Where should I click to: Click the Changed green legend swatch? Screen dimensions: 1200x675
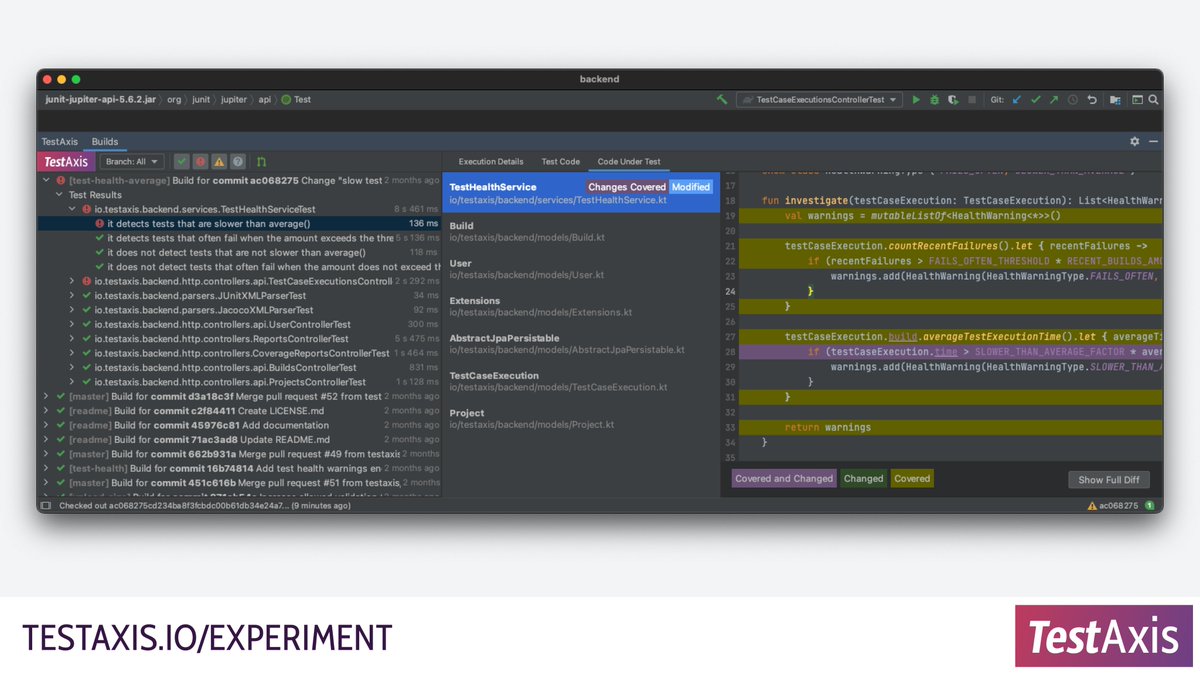pyautogui.click(x=863, y=479)
